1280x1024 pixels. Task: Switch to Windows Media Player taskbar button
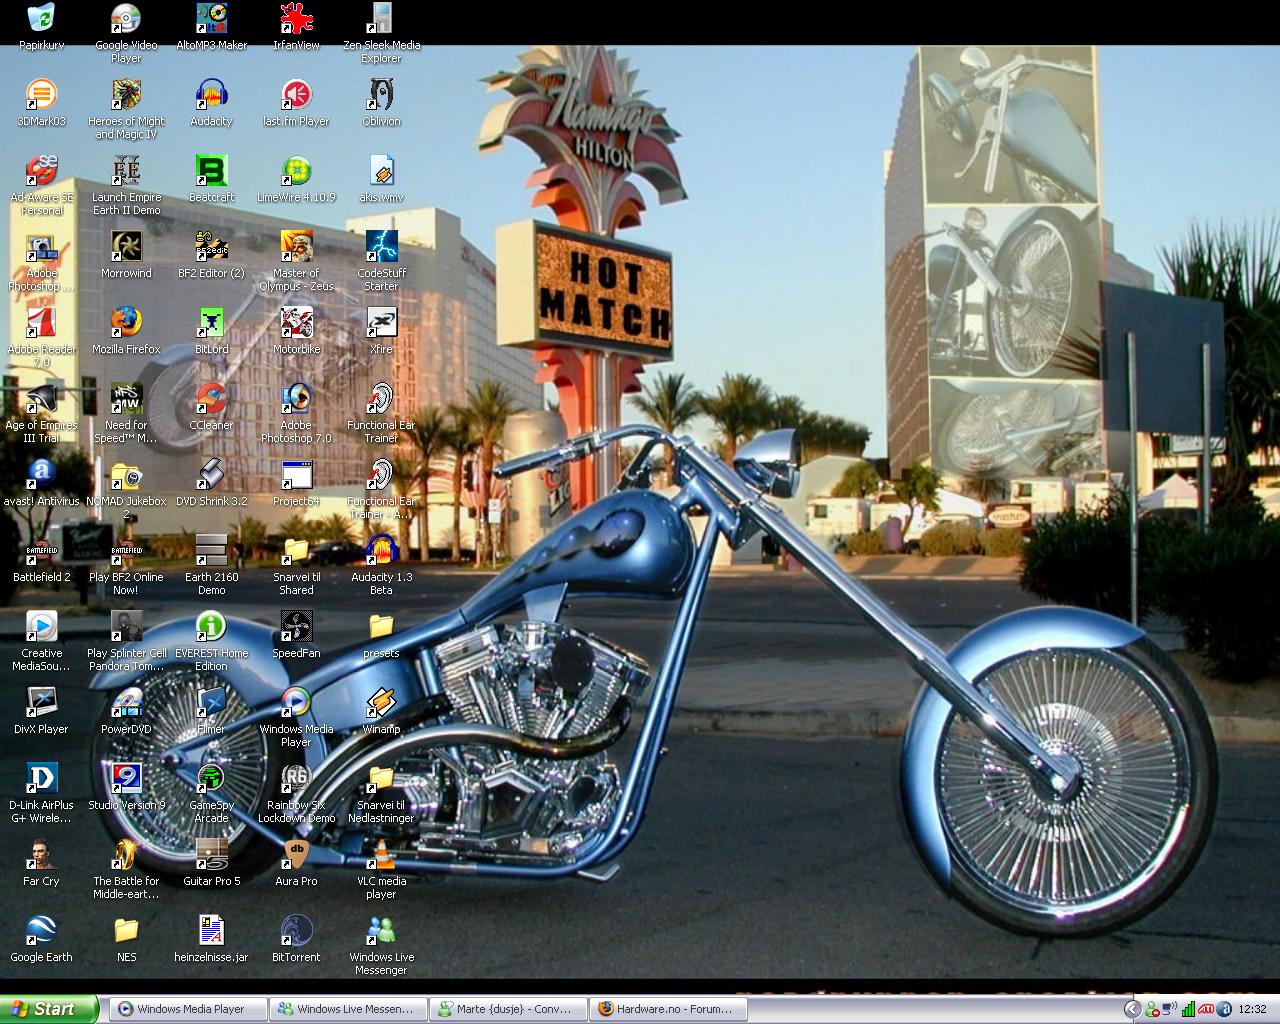188,1009
